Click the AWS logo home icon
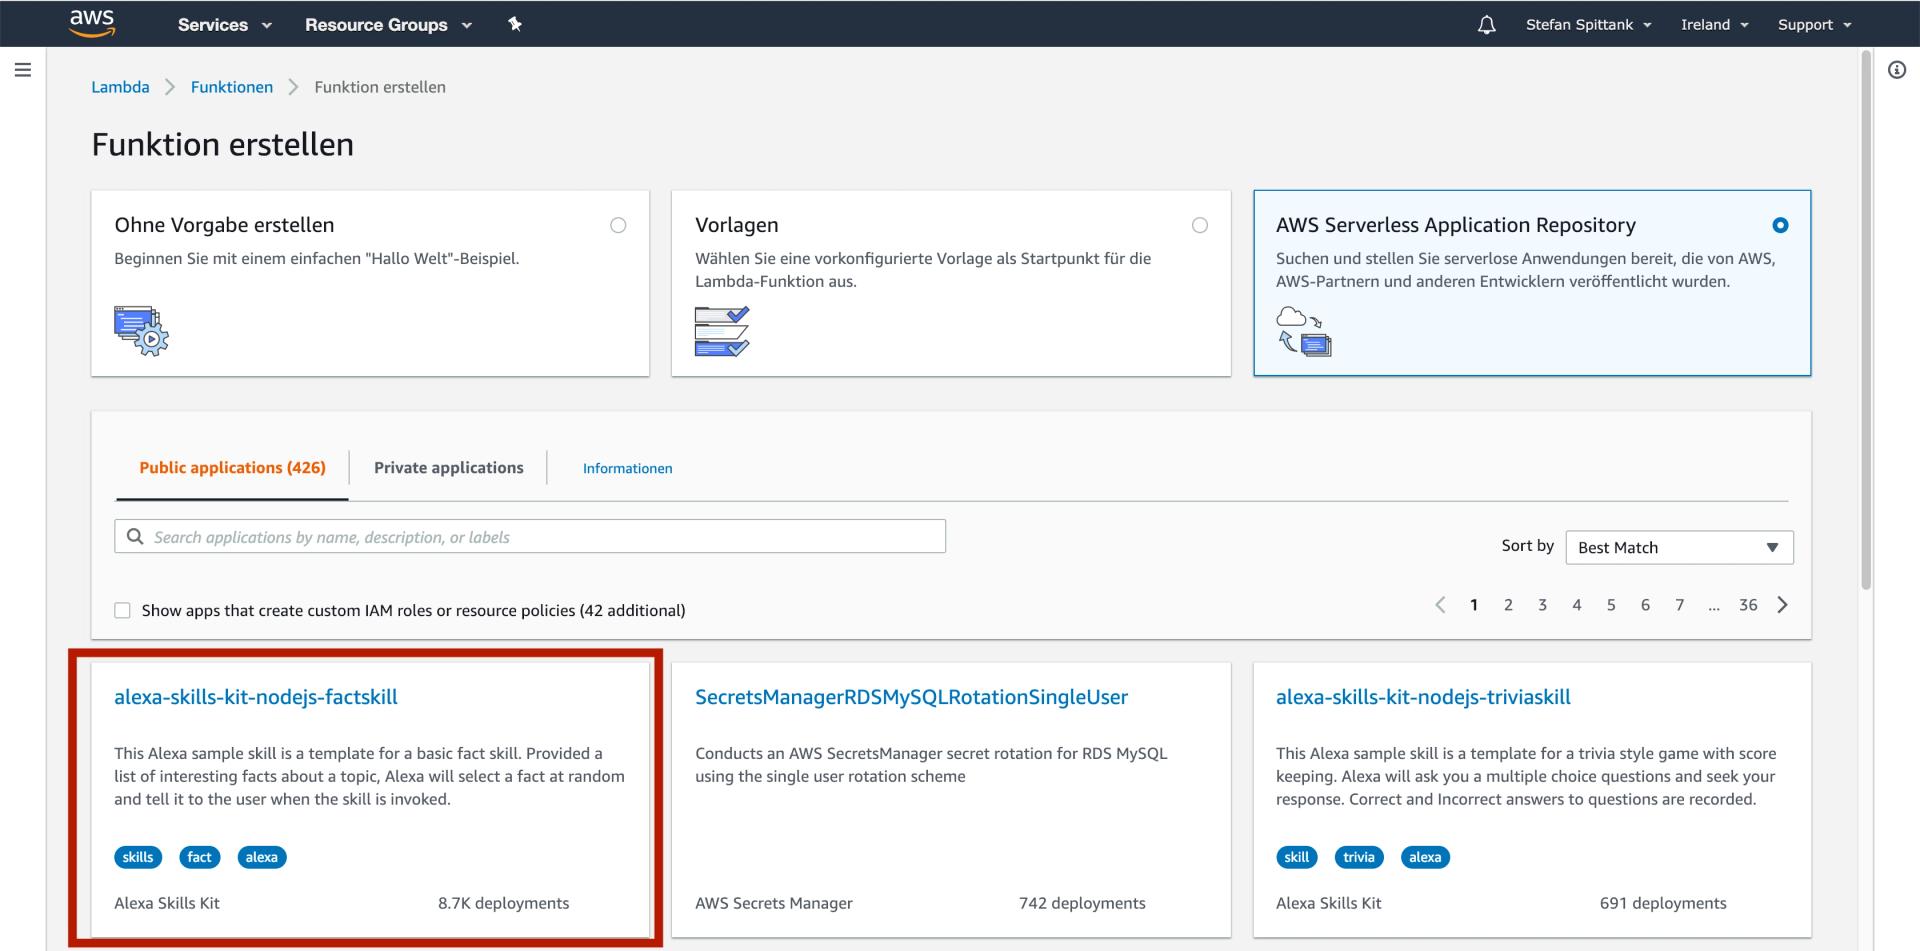This screenshot has width=1920, height=951. [91, 23]
